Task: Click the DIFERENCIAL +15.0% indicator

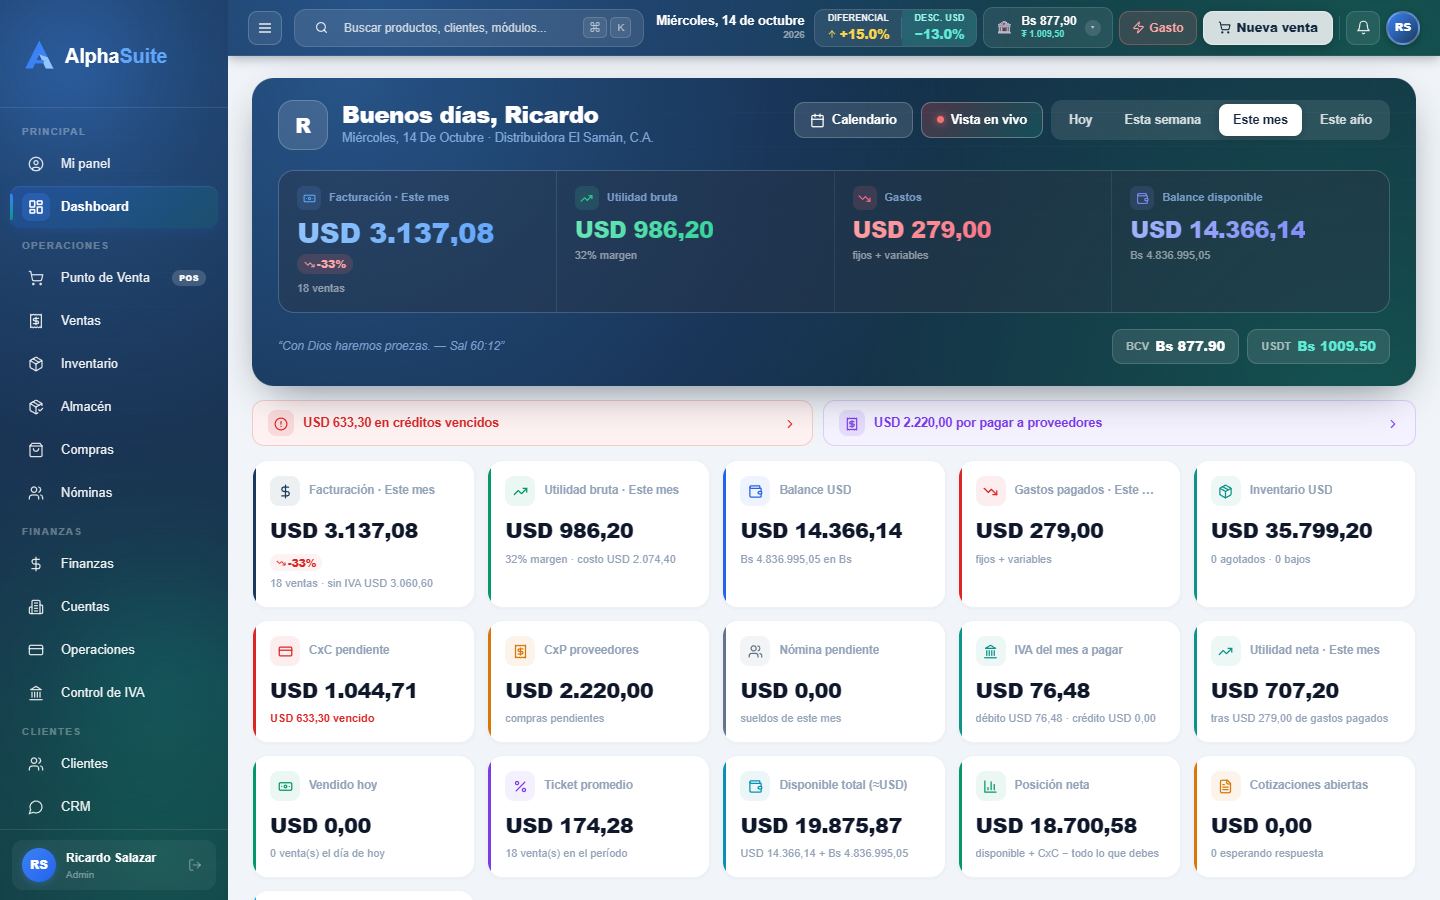Action: coord(858,28)
